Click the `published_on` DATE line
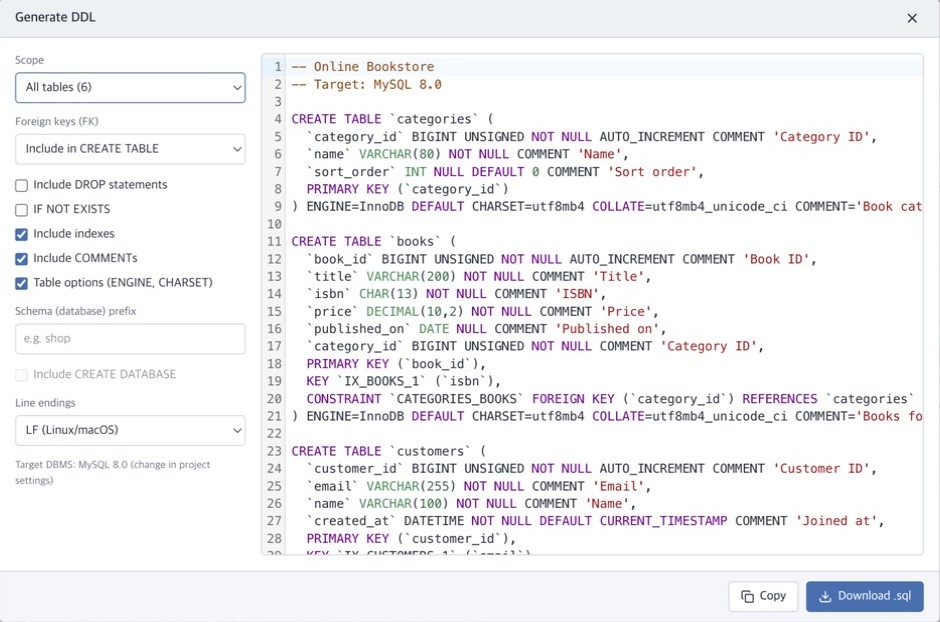 tap(486, 329)
